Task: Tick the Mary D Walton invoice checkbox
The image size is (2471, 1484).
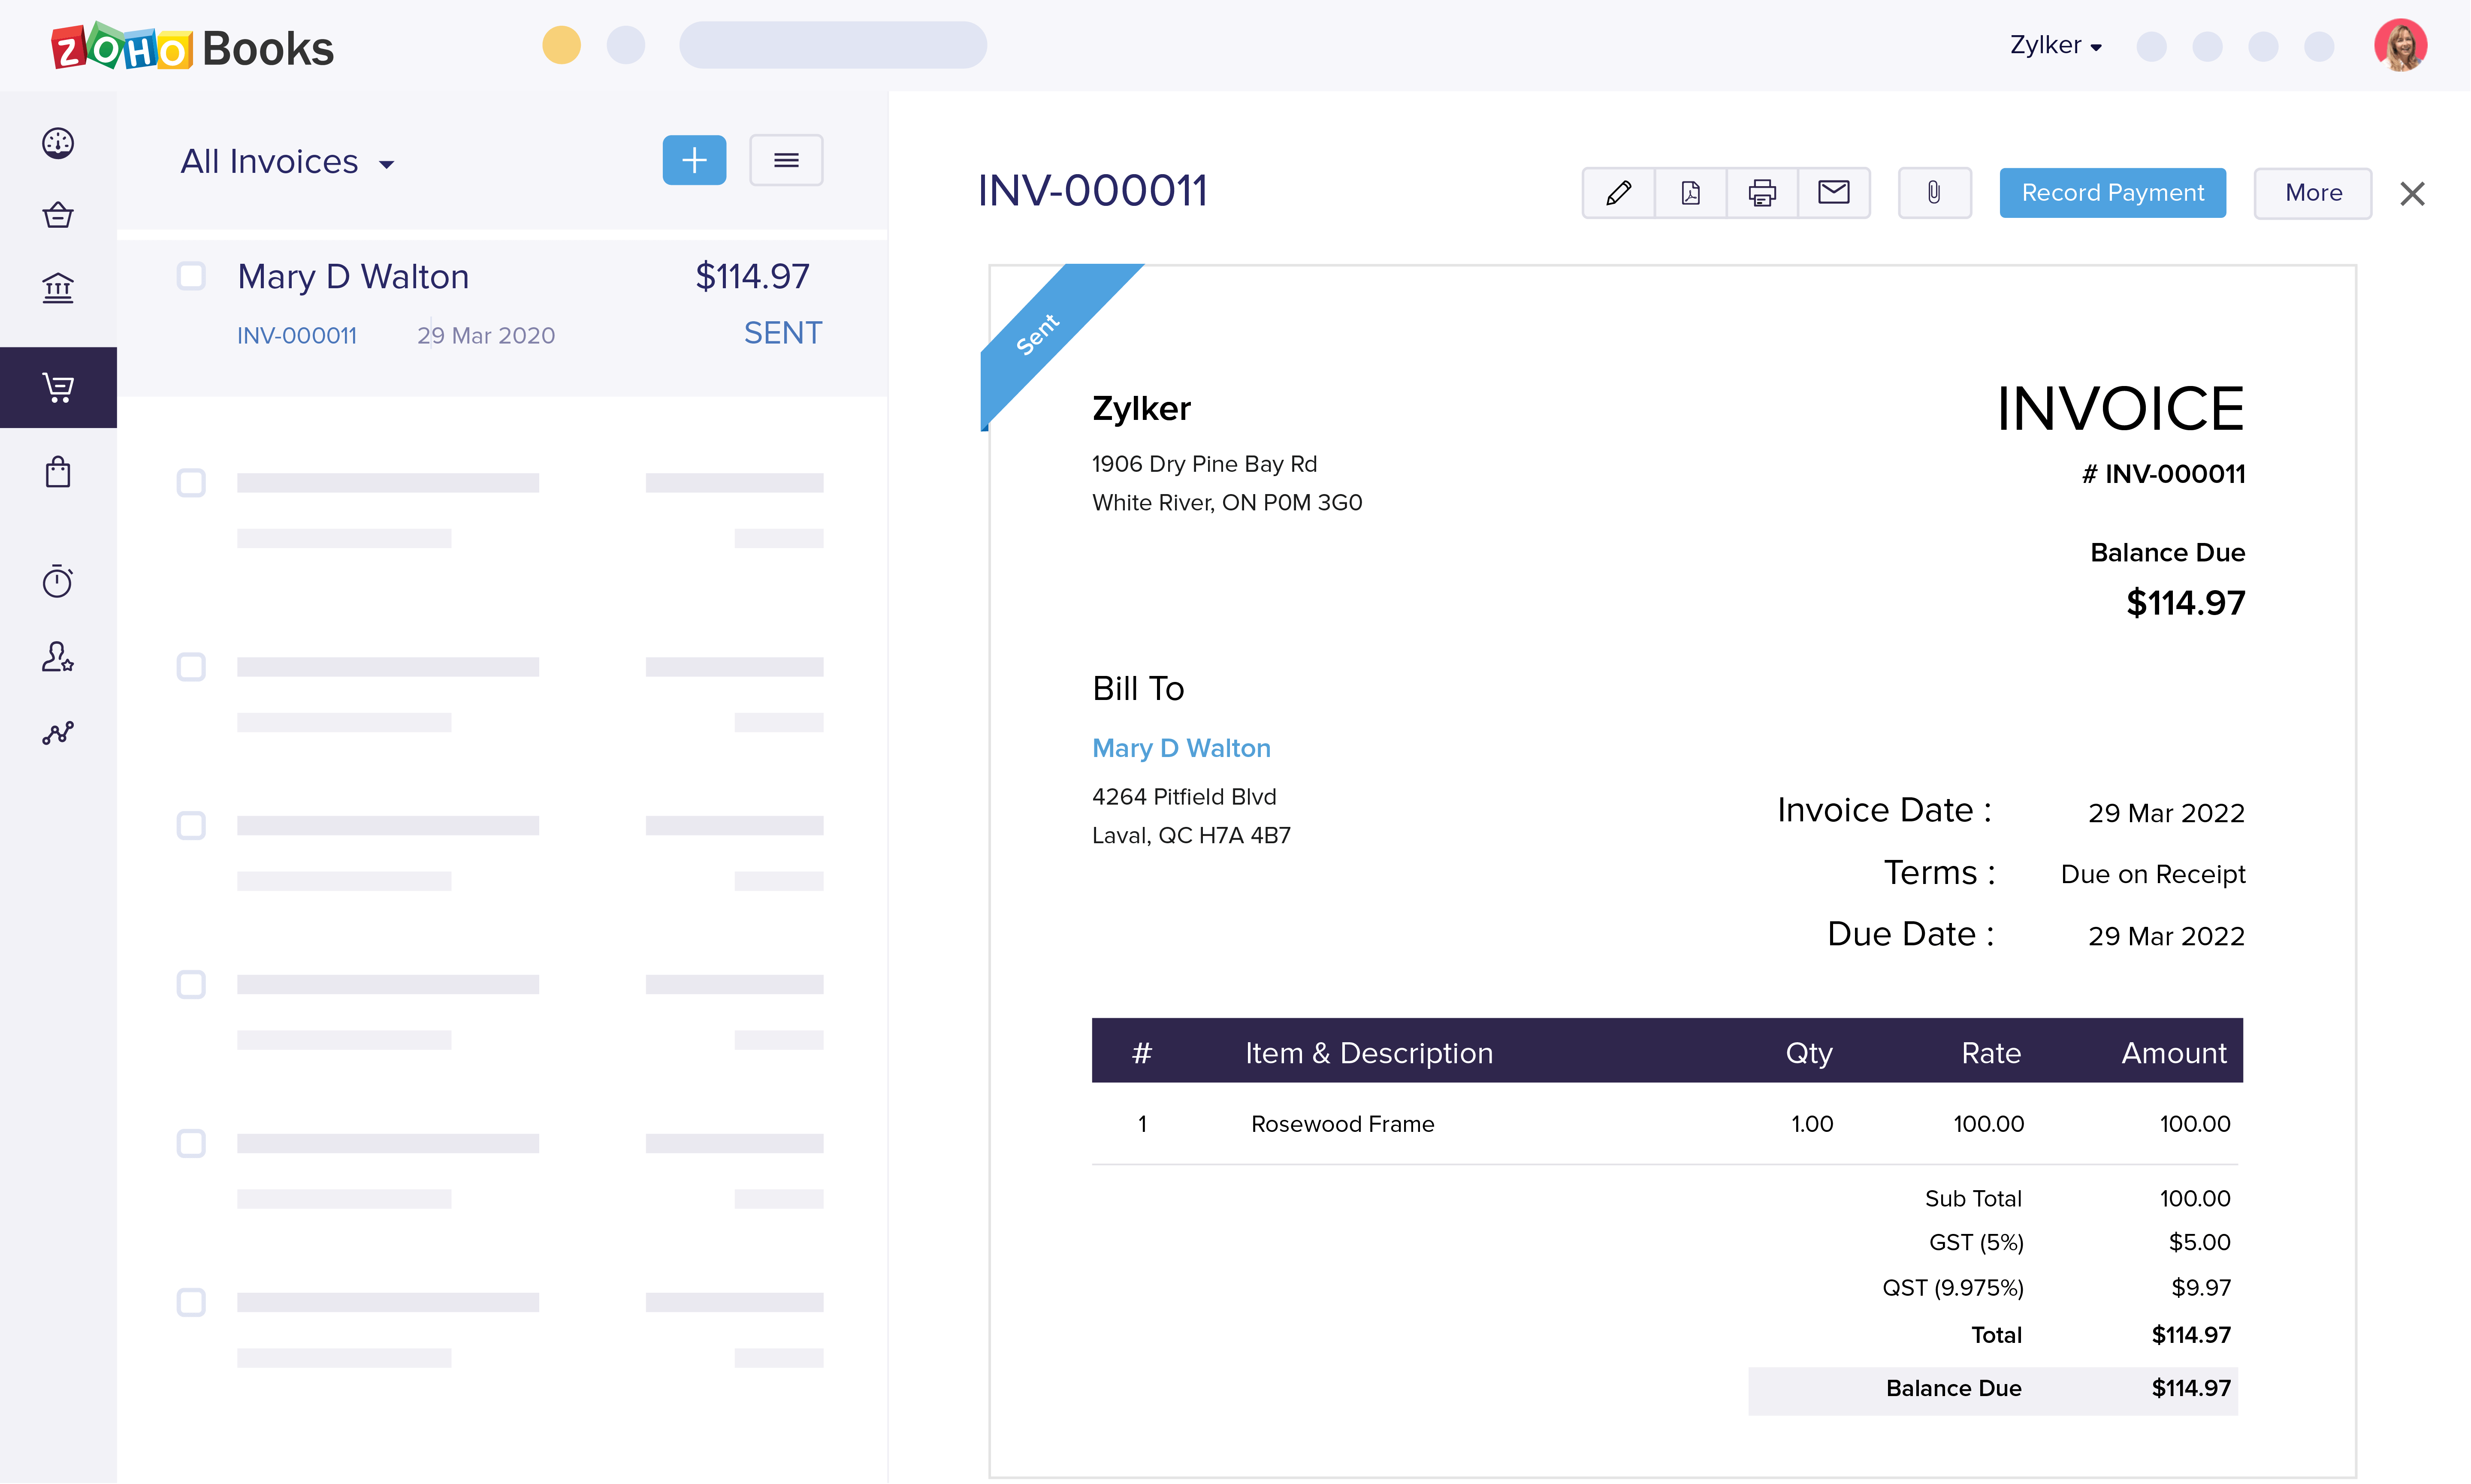Action: click(191, 276)
